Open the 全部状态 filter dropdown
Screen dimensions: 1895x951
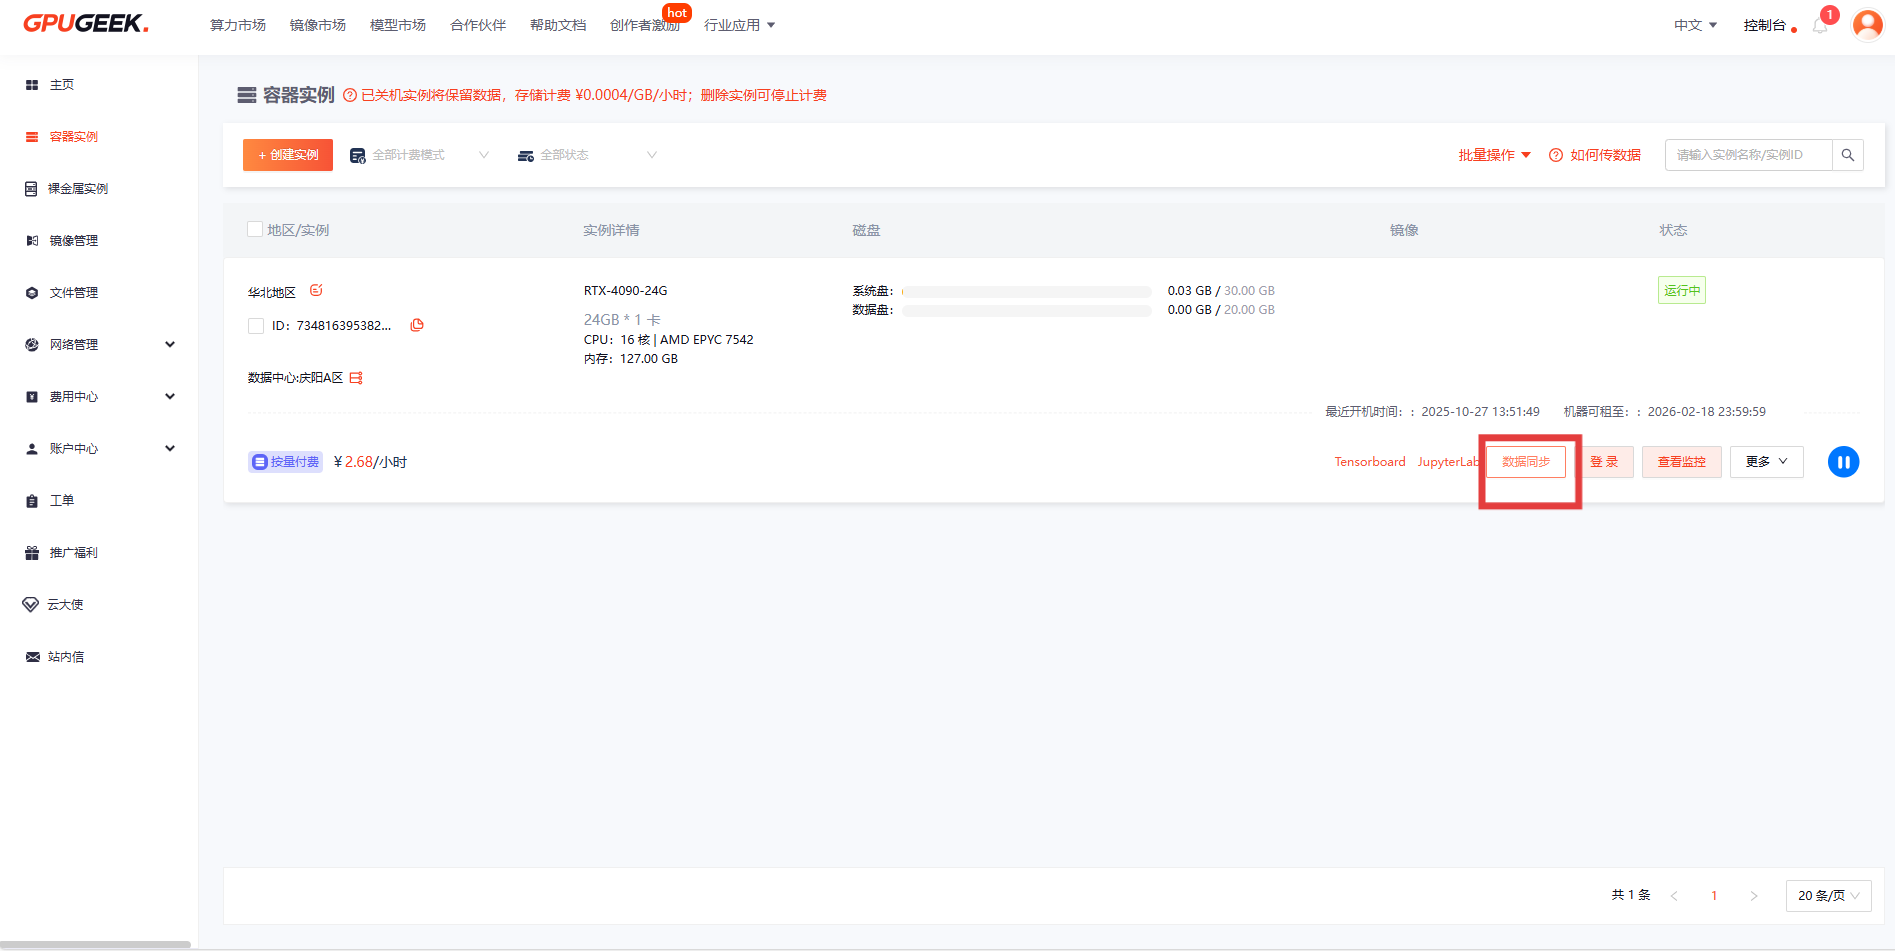tap(588, 155)
